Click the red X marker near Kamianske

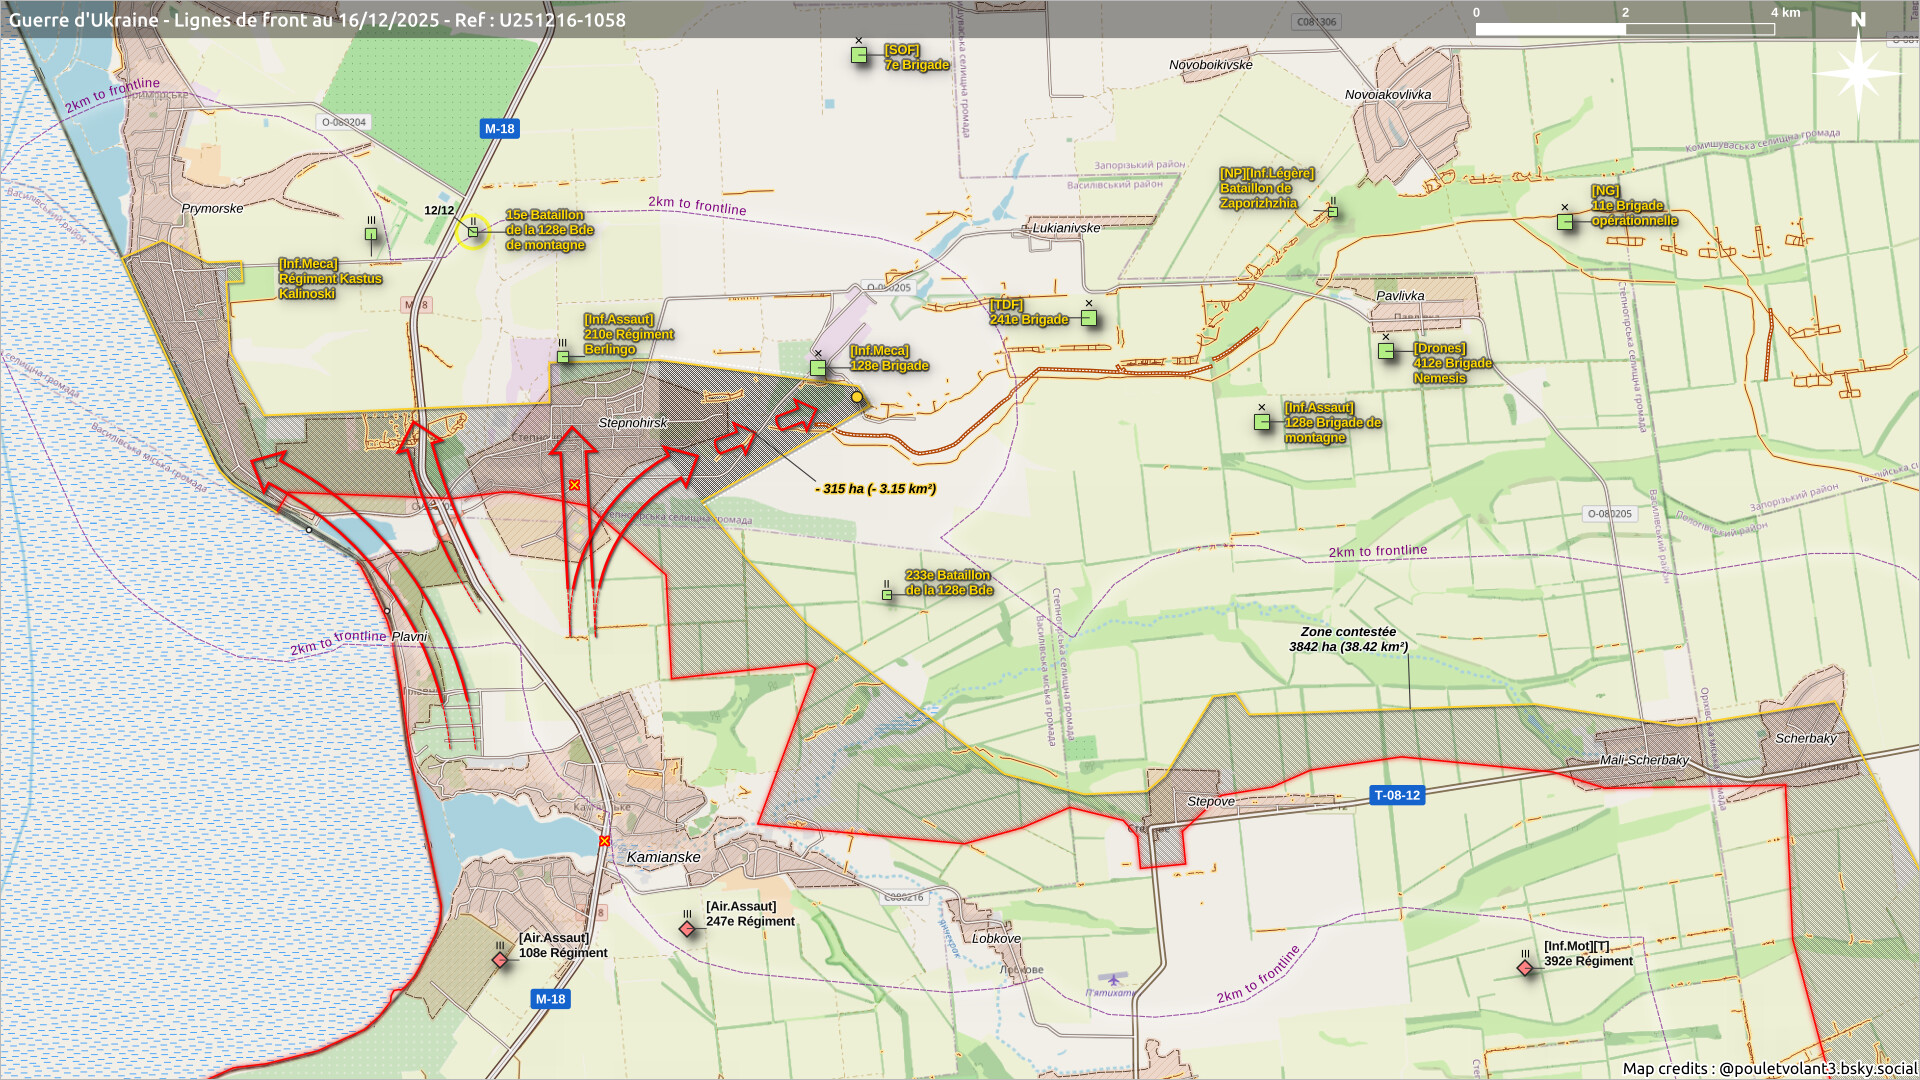coord(604,841)
